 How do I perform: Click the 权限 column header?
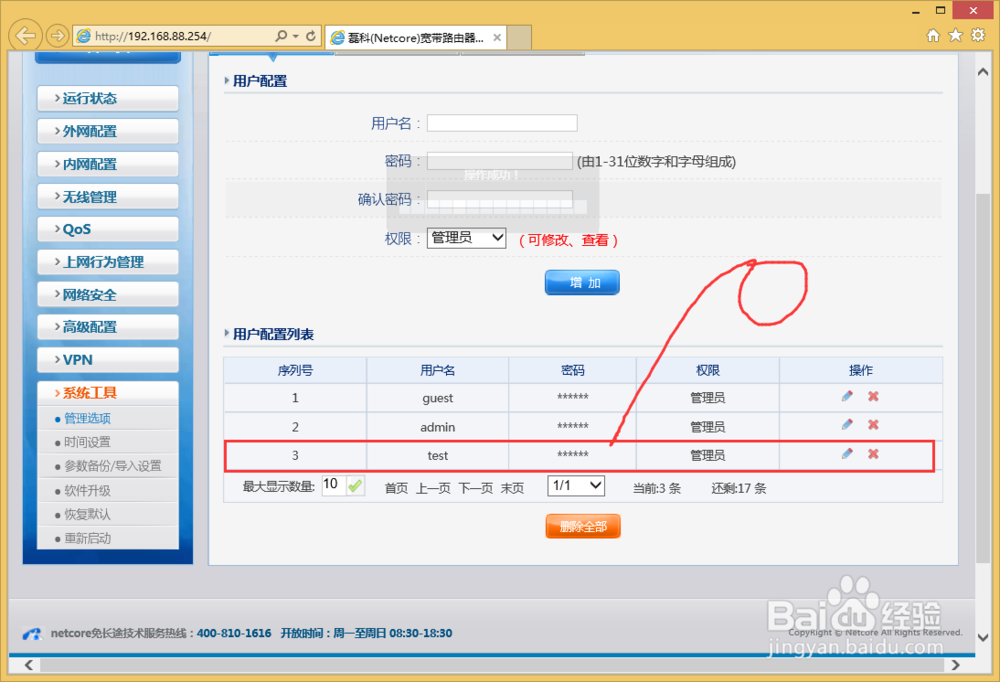pyautogui.click(x=708, y=370)
